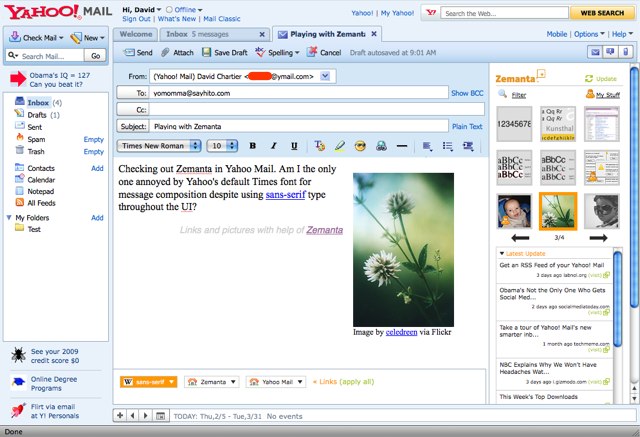This screenshot has height=437, width=640.
Task: Click the Zemanta Filter magnifier icon
Action: (502, 94)
